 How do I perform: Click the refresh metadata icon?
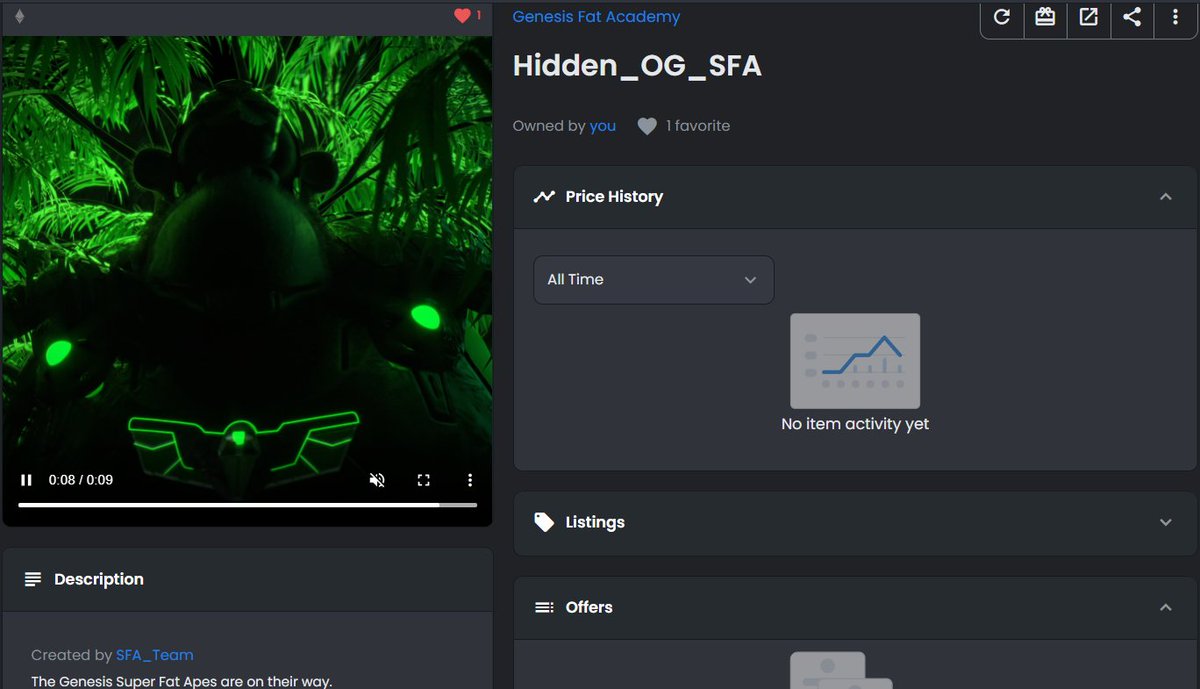pos(1002,17)
